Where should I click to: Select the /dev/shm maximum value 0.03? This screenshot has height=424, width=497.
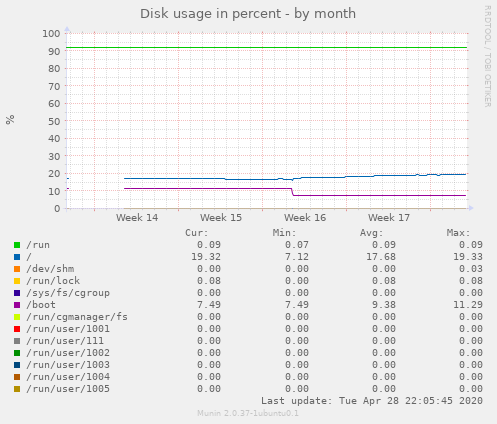pos(471,269)
